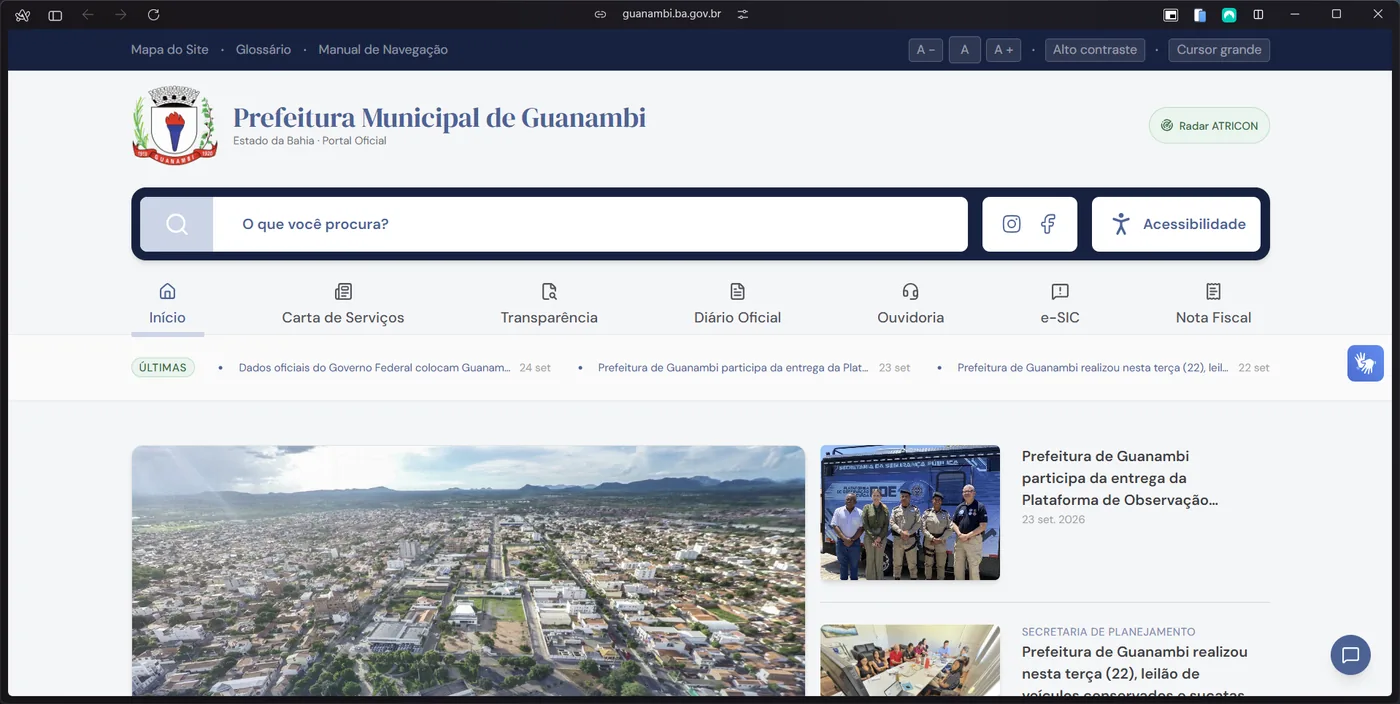Screen dimensions: 1400x704
Task: Click the document icon above Diário Oficial
Action: pyautogui.click(x=738, y=291)
